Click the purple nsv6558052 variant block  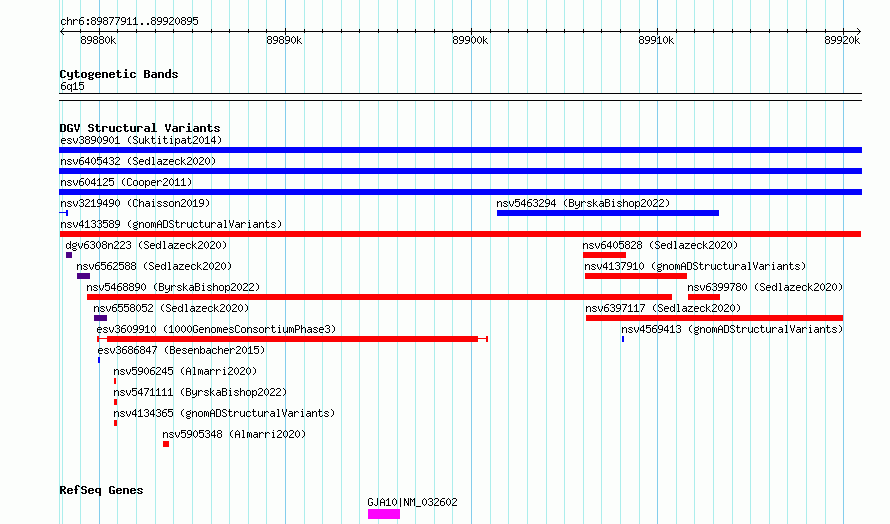click(x=100, y=318)
